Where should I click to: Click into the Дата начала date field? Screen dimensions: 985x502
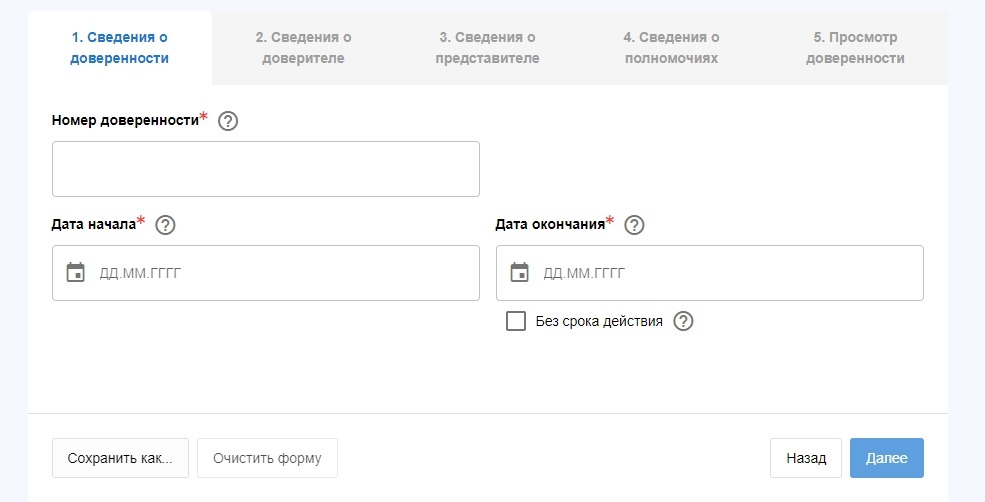coord(280,273)
